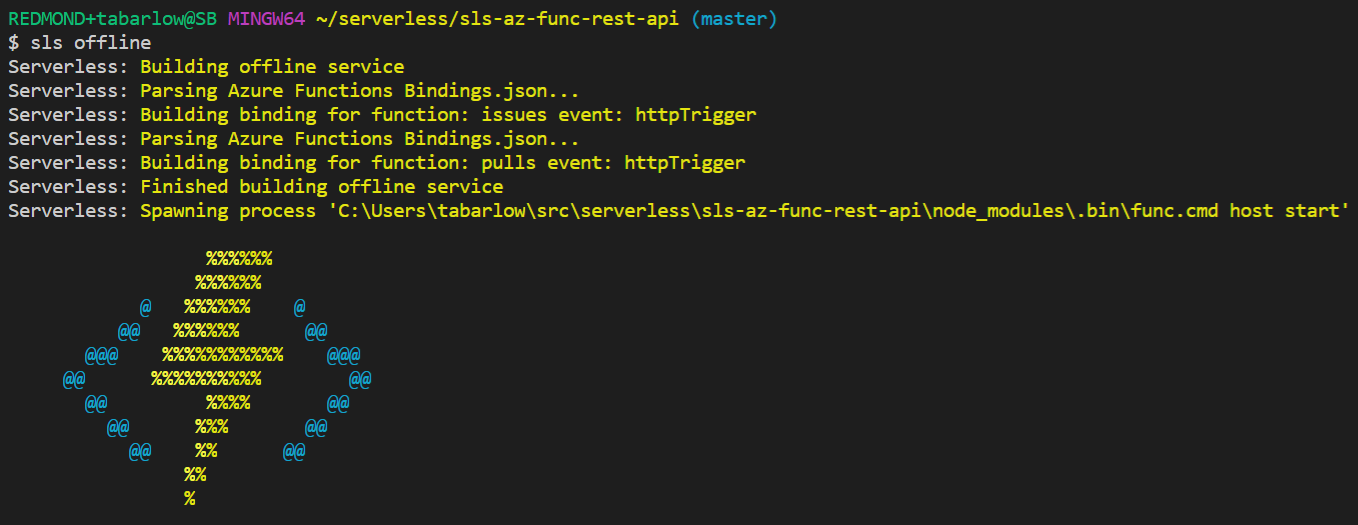Click 'httpTrigger' on the issues function line
Viewport: 1358px width, 525px height.
pyautogui.click(x=695, y=115)
